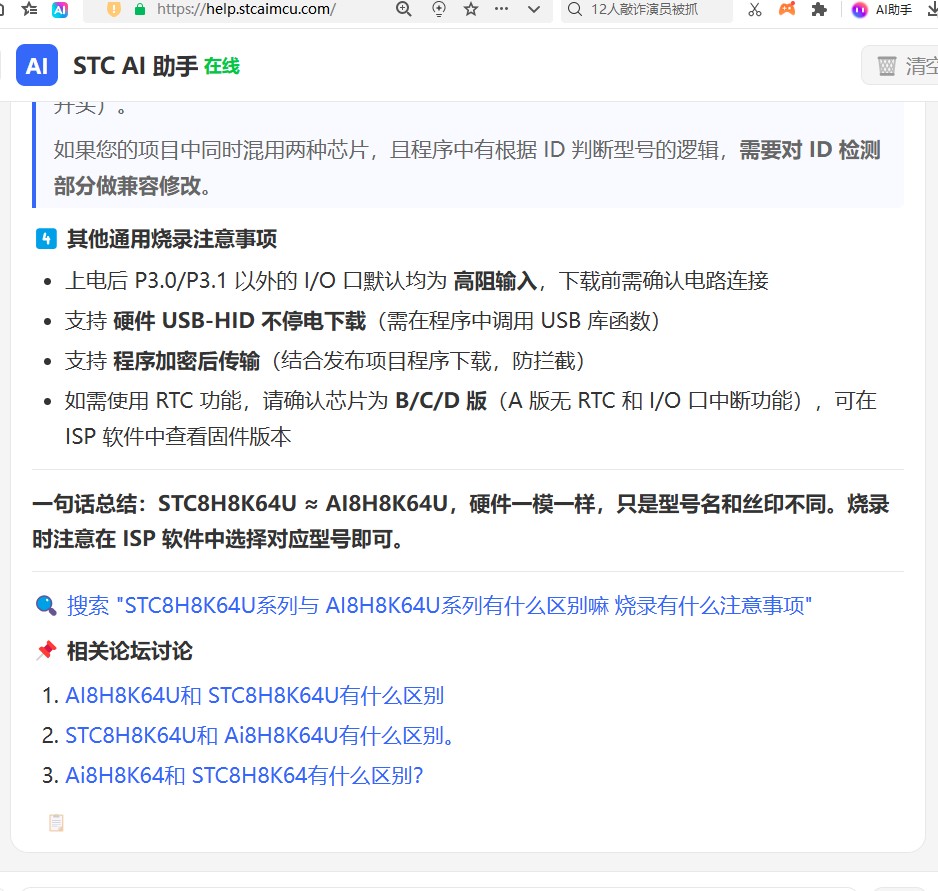The height and width of the screenshot is (891, 938).
Task: Click the bold text 高阻输入
Action: tap(495, 281)
